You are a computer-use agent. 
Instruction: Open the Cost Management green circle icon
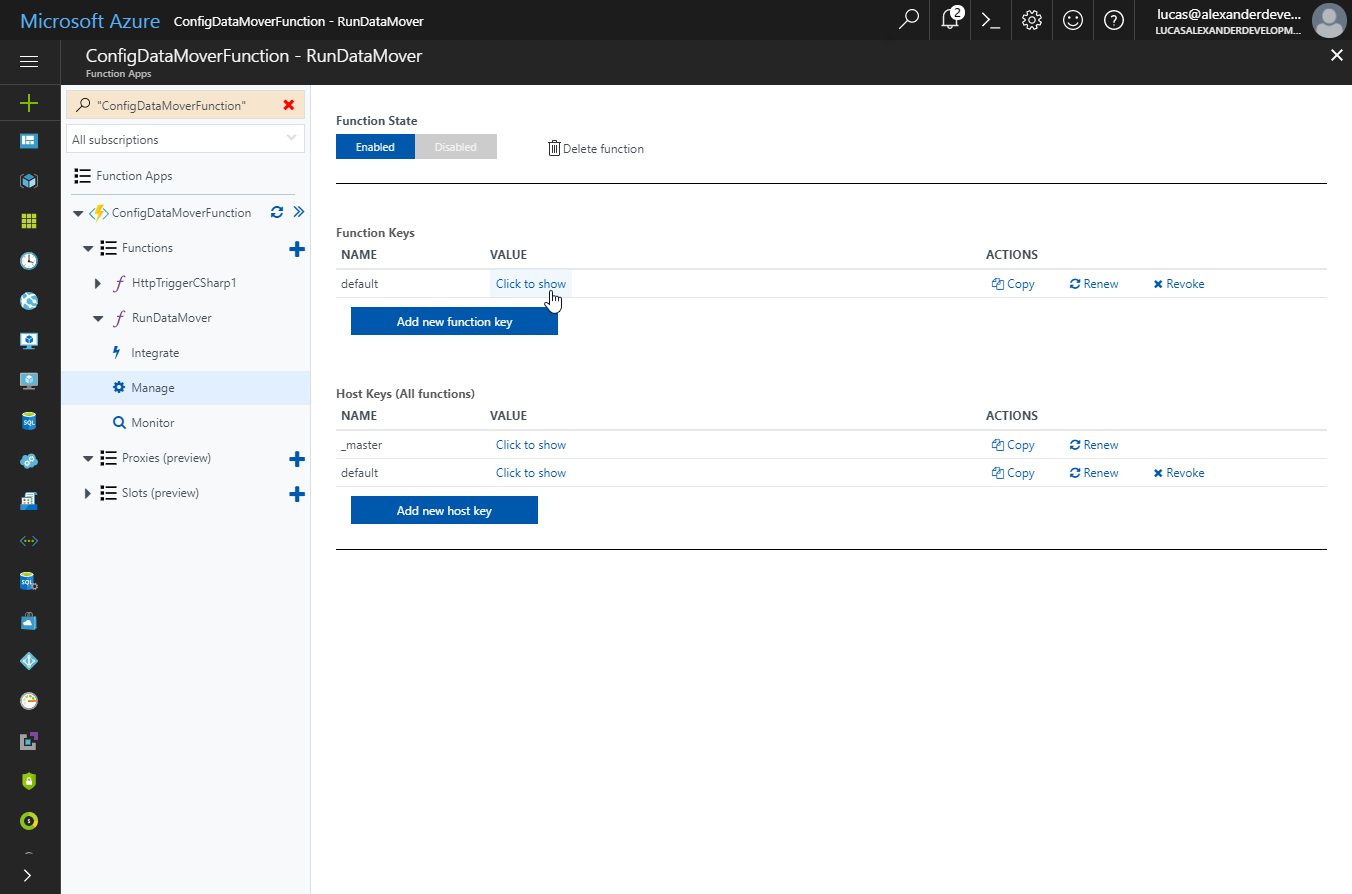29,821
